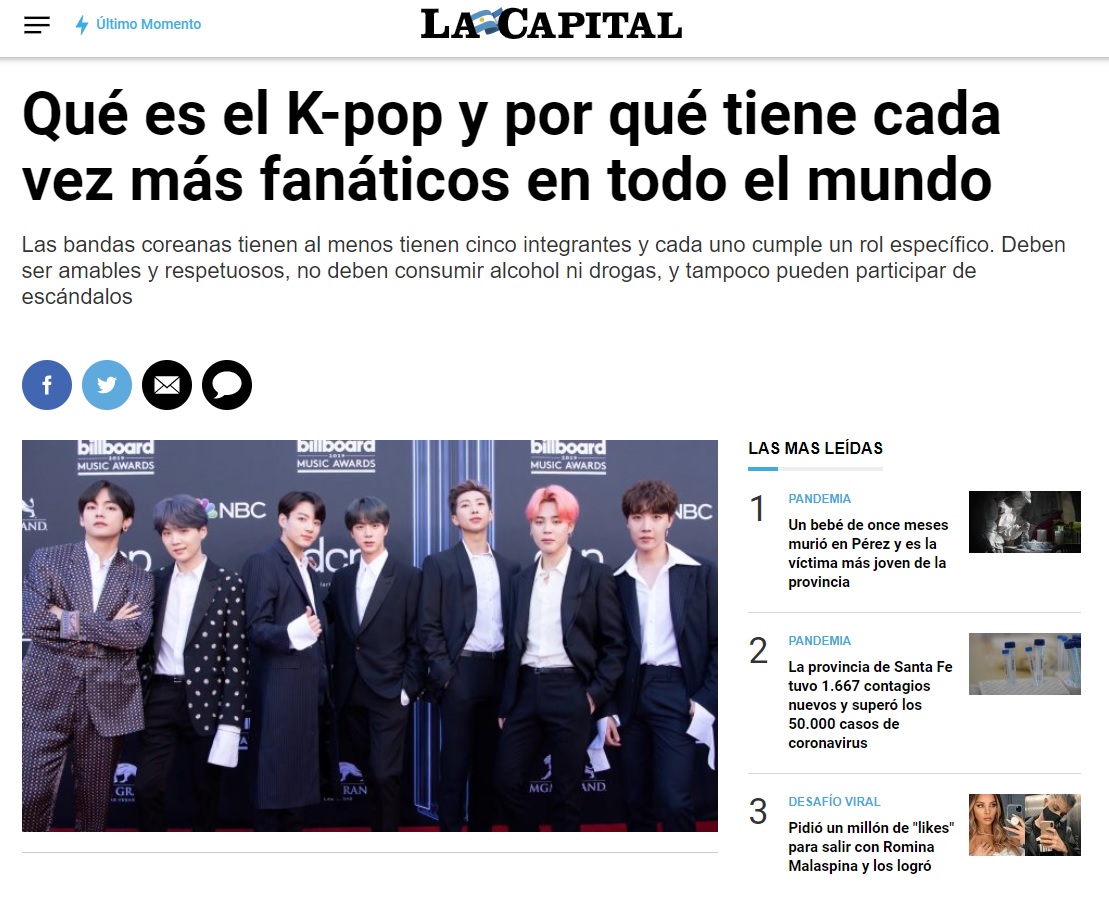Open Romina Malaspina likes article
Screen dimensions: 1109x905
[871, 847]
